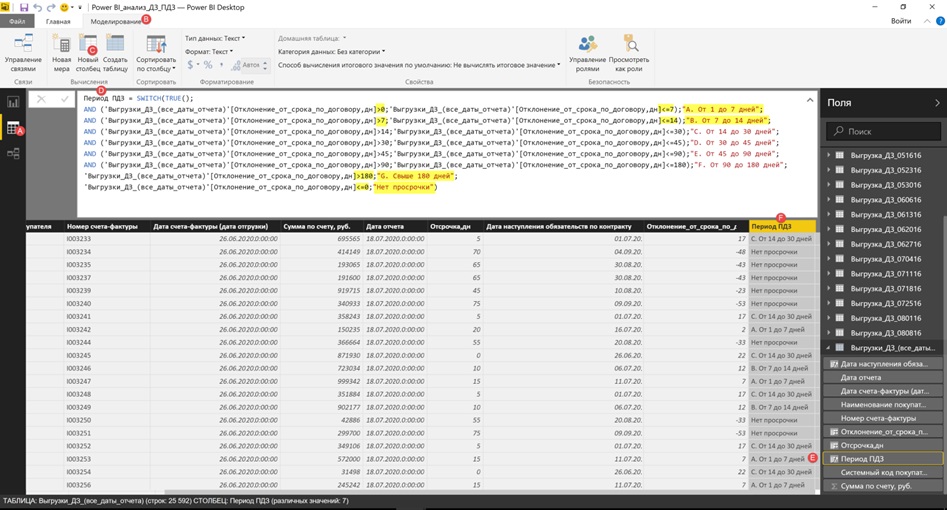Screen dimensions: 947x510
Task: Expand table Выгрузка_ДЗ_051616
Action: (x=828, y=155)
